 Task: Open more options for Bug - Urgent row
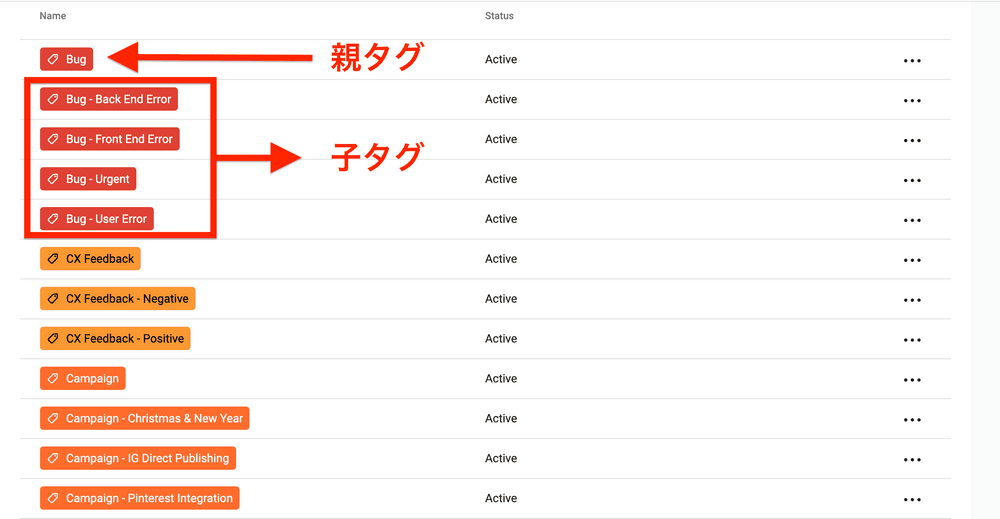(911, 181)
